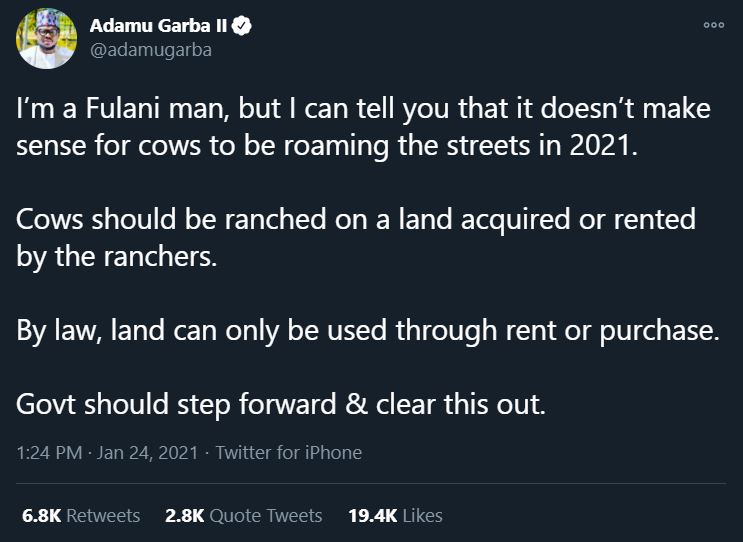Image resolution: width=743 pixels, height=542 pixels.
Task: Click the 1:24 PM timestamp
Action: click(x=49, y=452)
